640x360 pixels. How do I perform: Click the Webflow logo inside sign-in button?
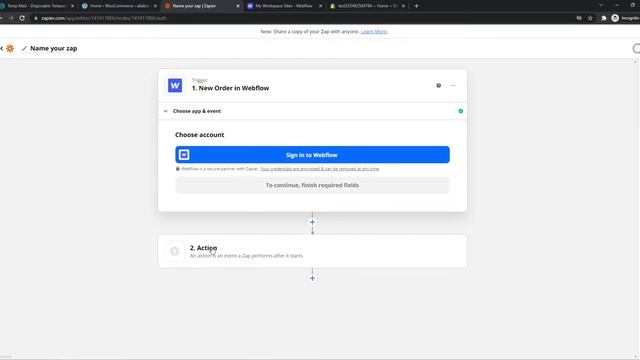point(184,155)
